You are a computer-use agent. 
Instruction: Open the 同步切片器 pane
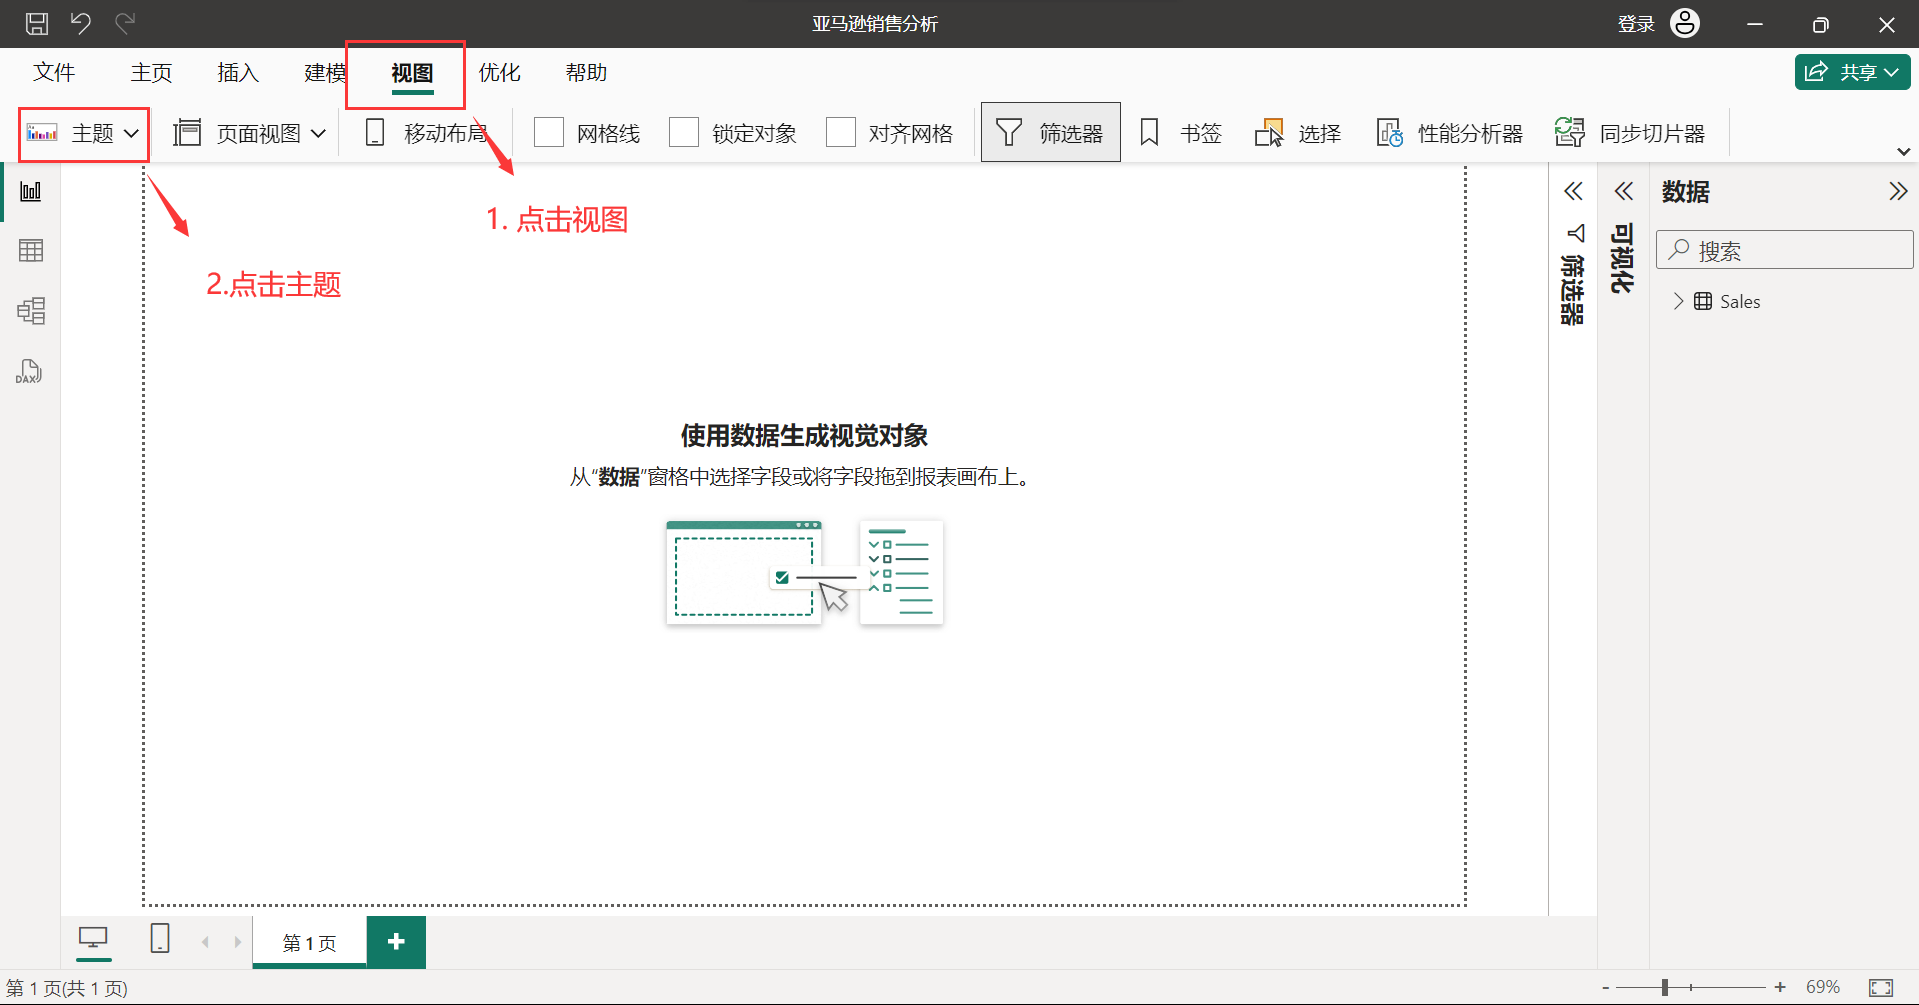pos(1630,133)
